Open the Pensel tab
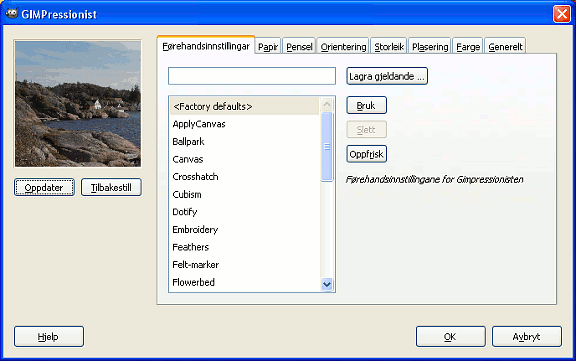This screenshot has width=576, height=361. [299, 47]
